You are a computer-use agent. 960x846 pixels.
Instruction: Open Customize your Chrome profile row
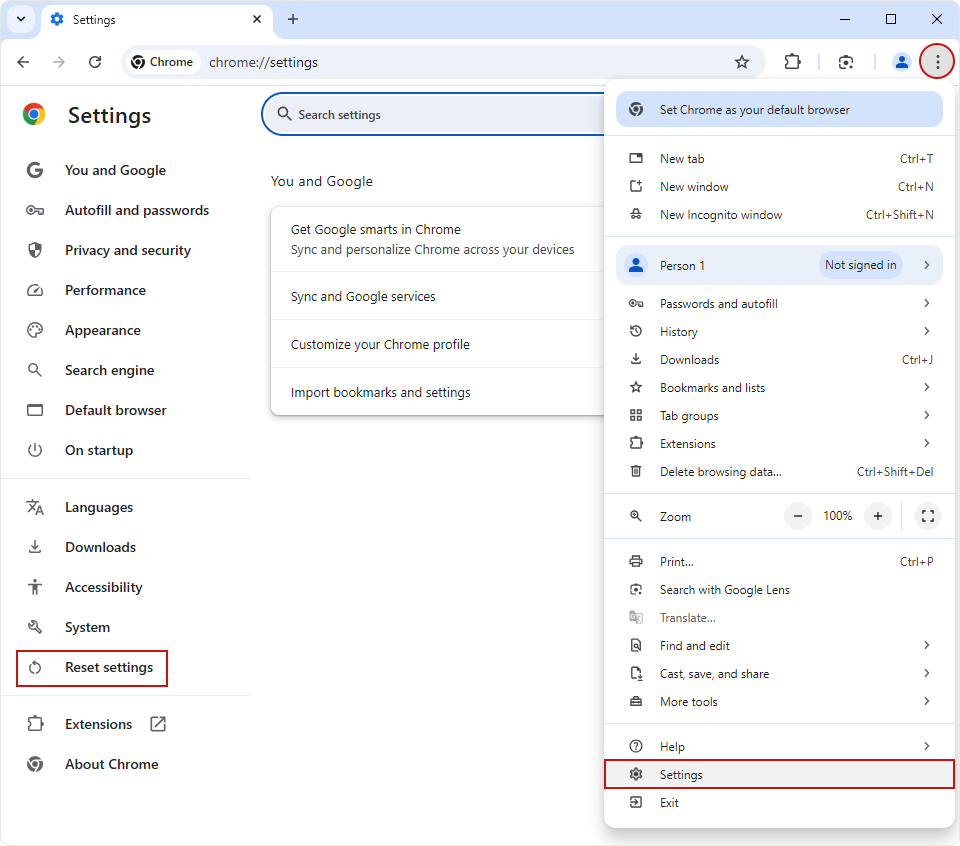click(437, 344)
